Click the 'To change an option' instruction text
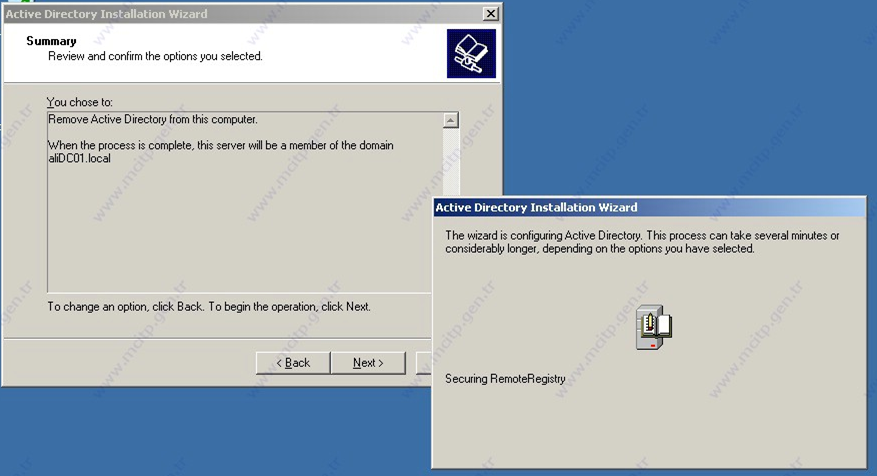The image size is (877, 476). click(x=209, y=306)
